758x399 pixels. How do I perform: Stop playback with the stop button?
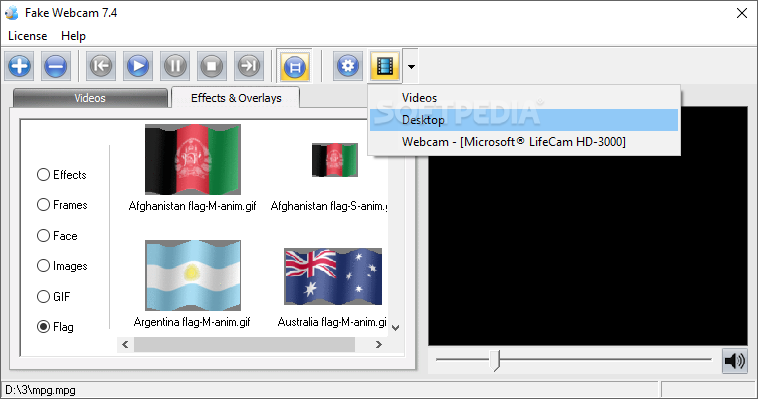[212, 66]
